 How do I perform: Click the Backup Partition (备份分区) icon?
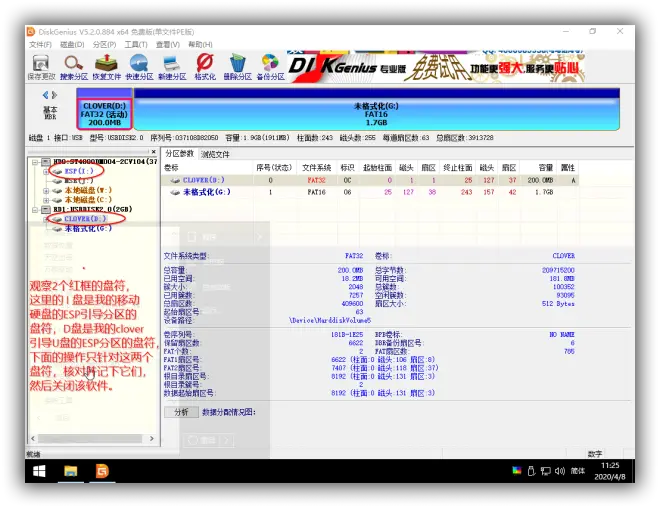tap(270, 67)
